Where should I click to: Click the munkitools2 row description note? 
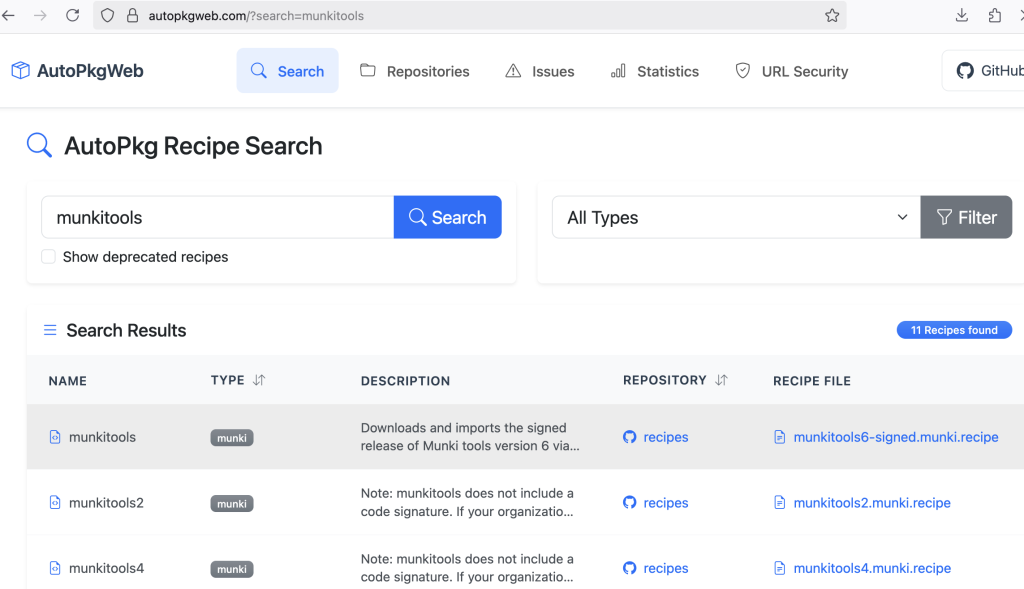point(467,502)
